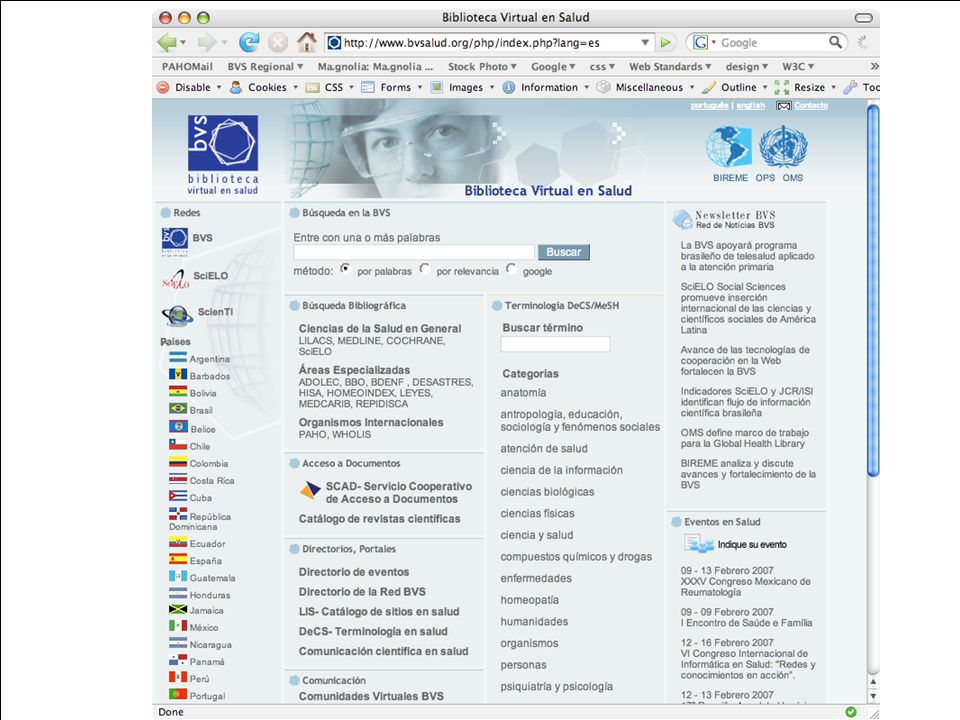Screen dimensions: 960x720
Task: Open the Magnolia bookmark
Action: (375, 66)
